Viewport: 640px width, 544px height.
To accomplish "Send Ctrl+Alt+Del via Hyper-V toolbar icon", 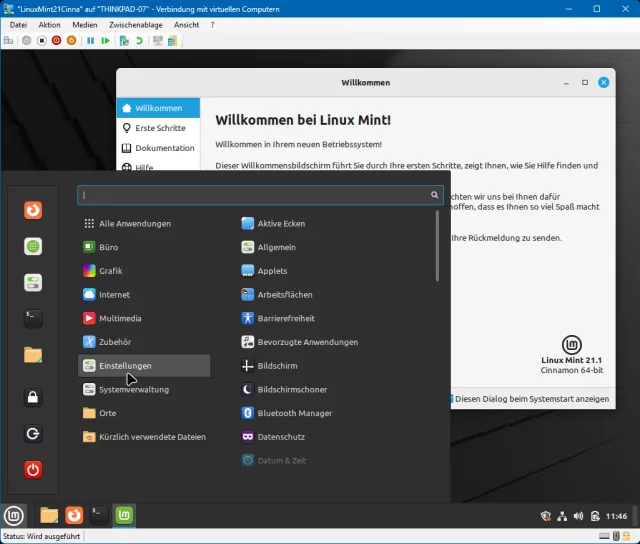I will click(8, 40).
